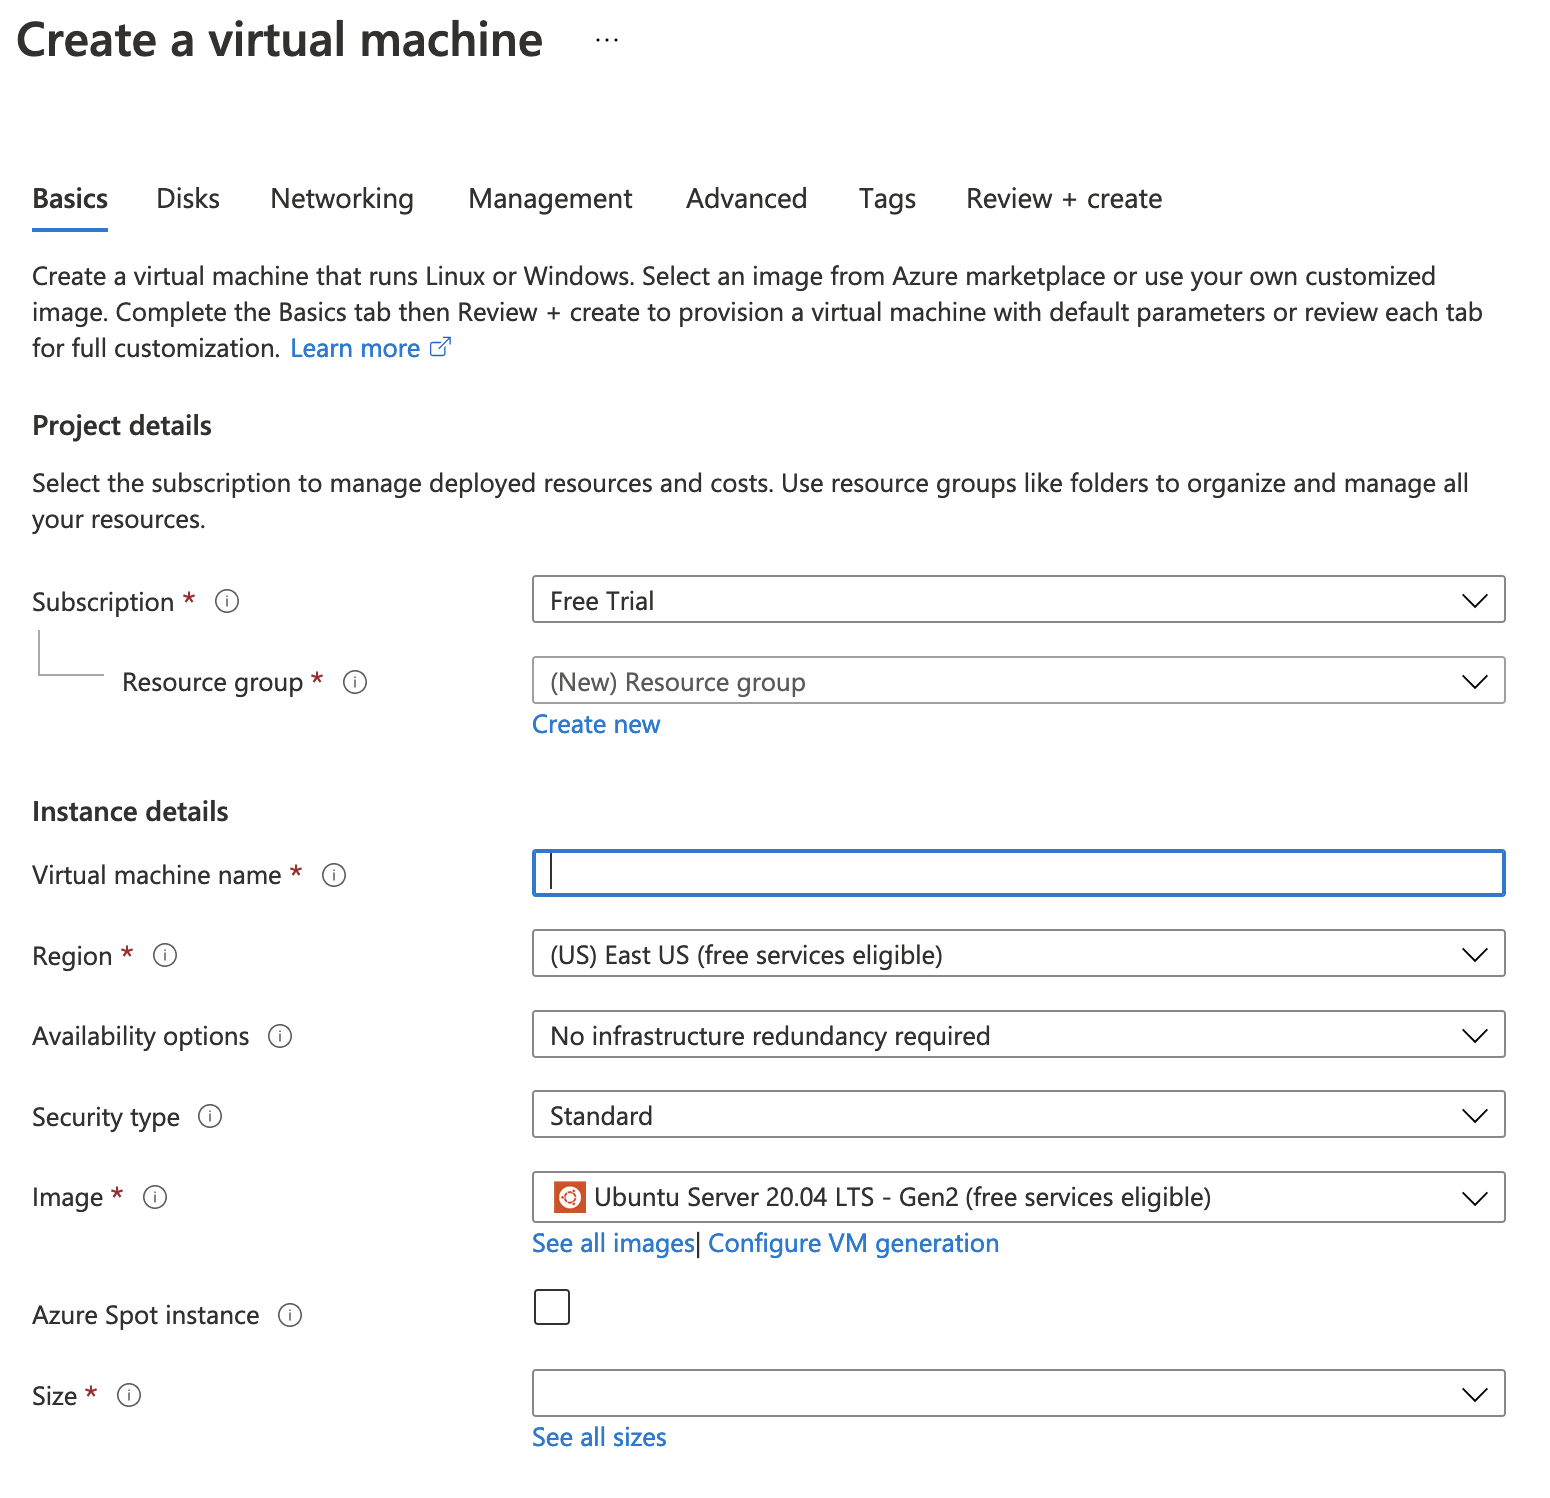This screenshot has width=1550, height=1498.
Task: Open the Subscription dropdown showing Free Trial
Action: pos(1018,600)
